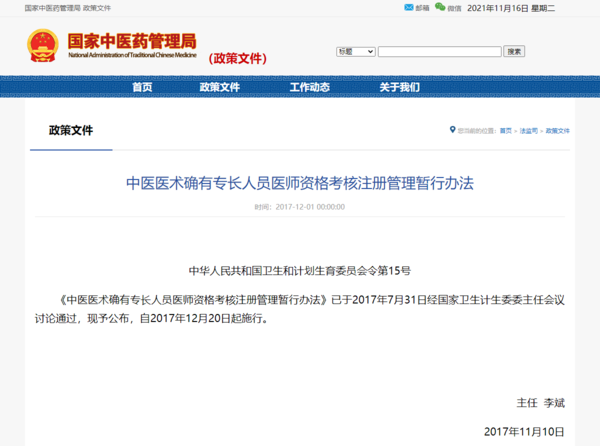Click 首页 link in breadcrumb
The height and width of the screenshot is (446, 600).
[x=503, y=131]
